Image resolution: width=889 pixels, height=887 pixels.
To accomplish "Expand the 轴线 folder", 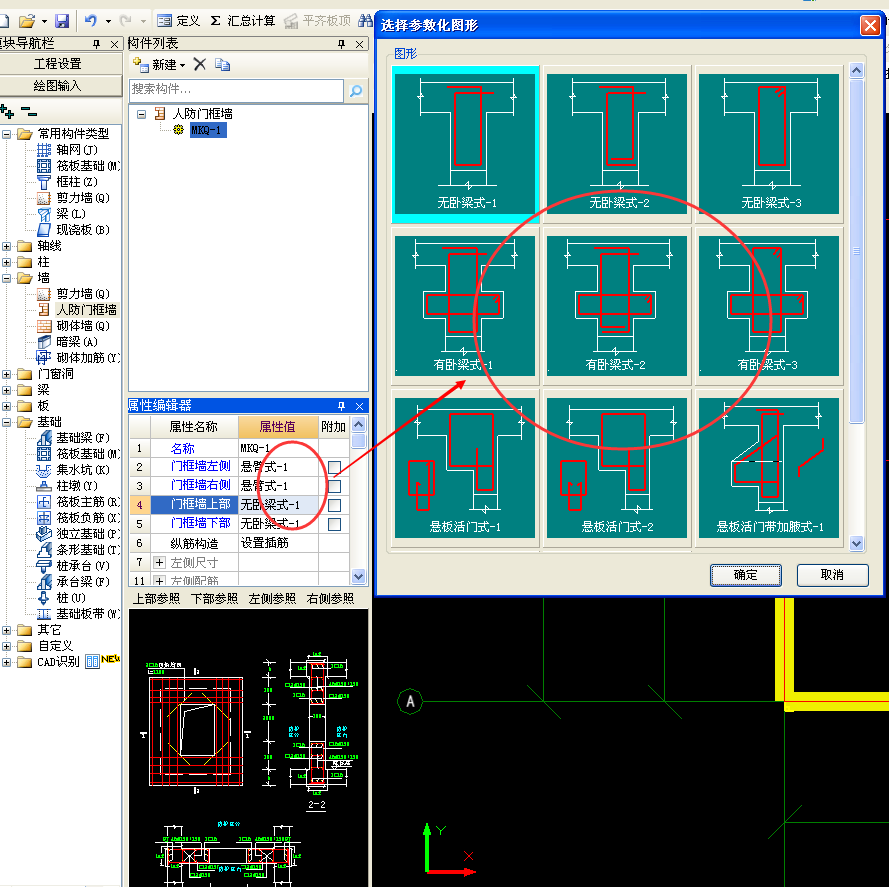I will (6, 246).
